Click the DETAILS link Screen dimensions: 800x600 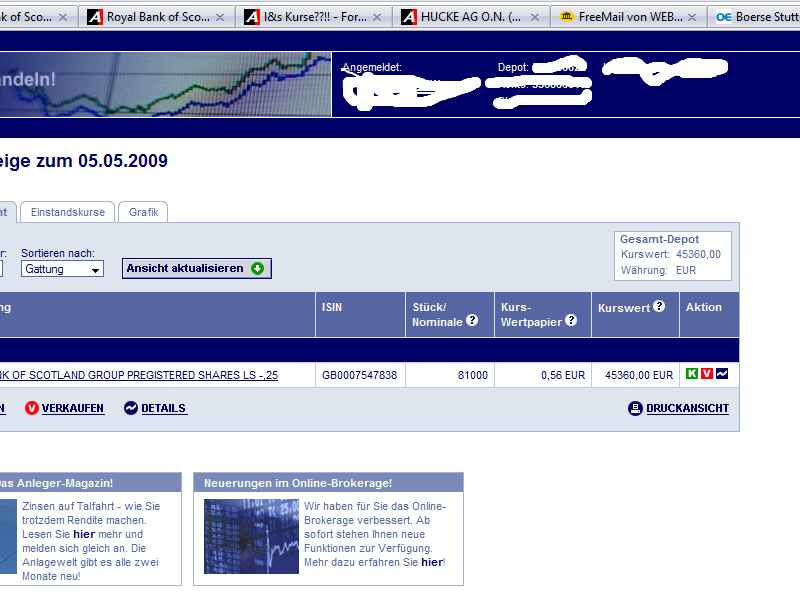point(164,408)
